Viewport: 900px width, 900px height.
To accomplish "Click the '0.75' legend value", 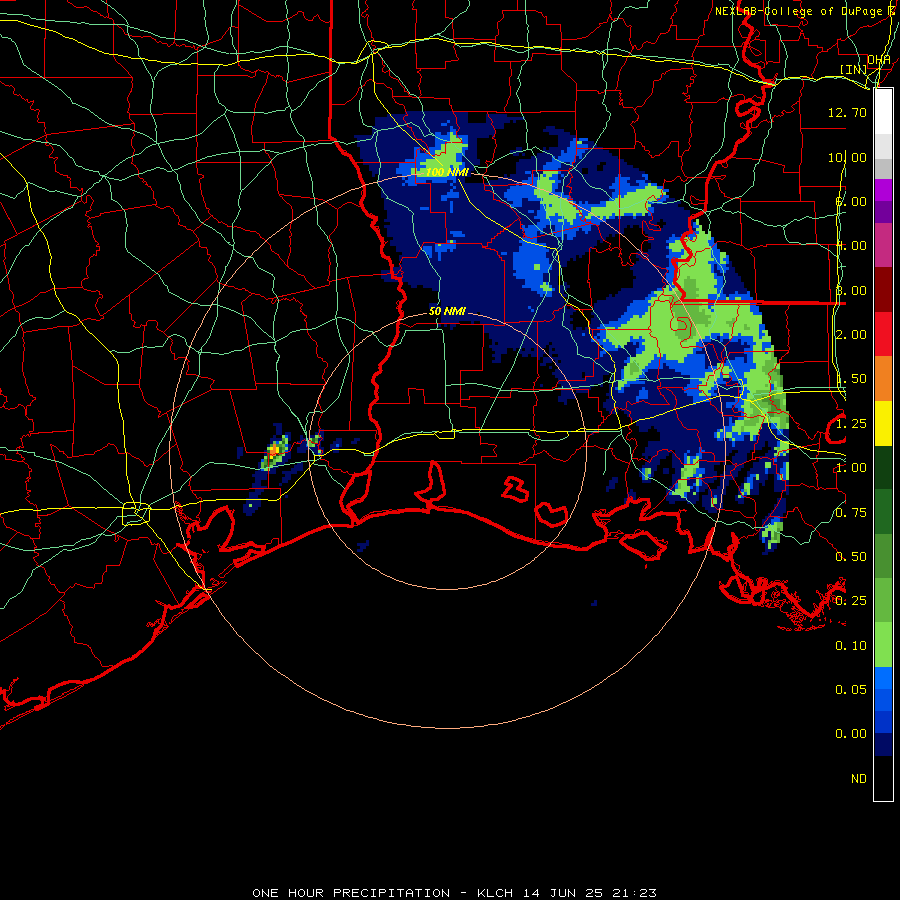I will (851, 513).
